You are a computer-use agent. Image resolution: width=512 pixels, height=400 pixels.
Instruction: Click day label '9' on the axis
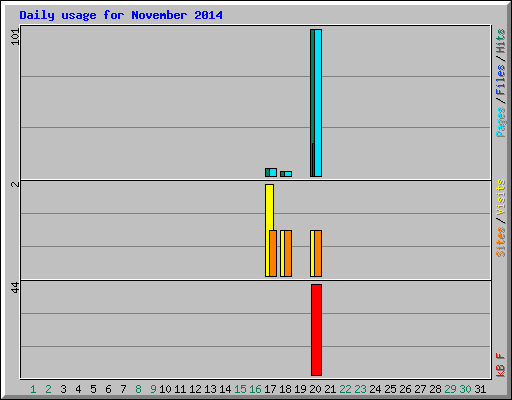click(153, 389)
